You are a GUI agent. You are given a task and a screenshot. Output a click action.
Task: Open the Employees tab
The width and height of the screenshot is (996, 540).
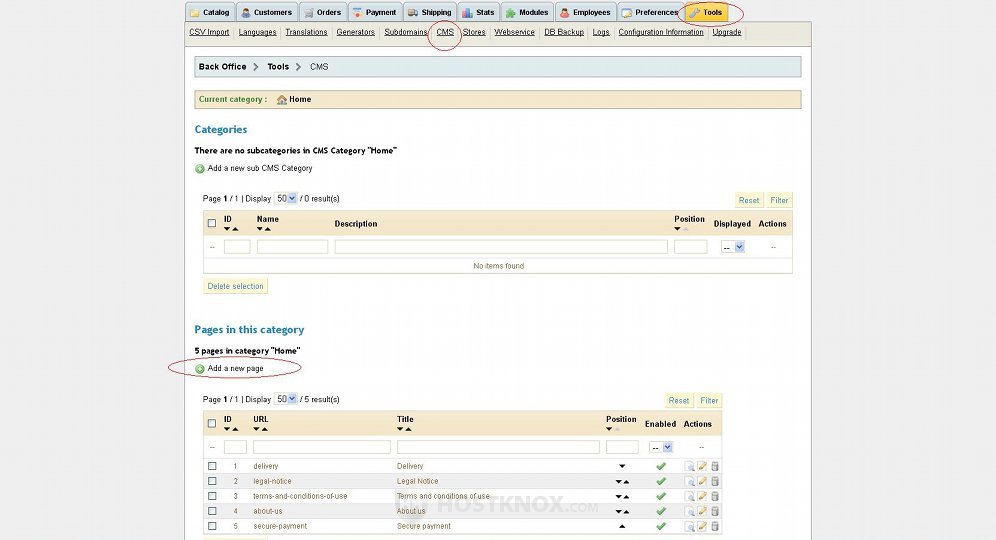[585, 12]
